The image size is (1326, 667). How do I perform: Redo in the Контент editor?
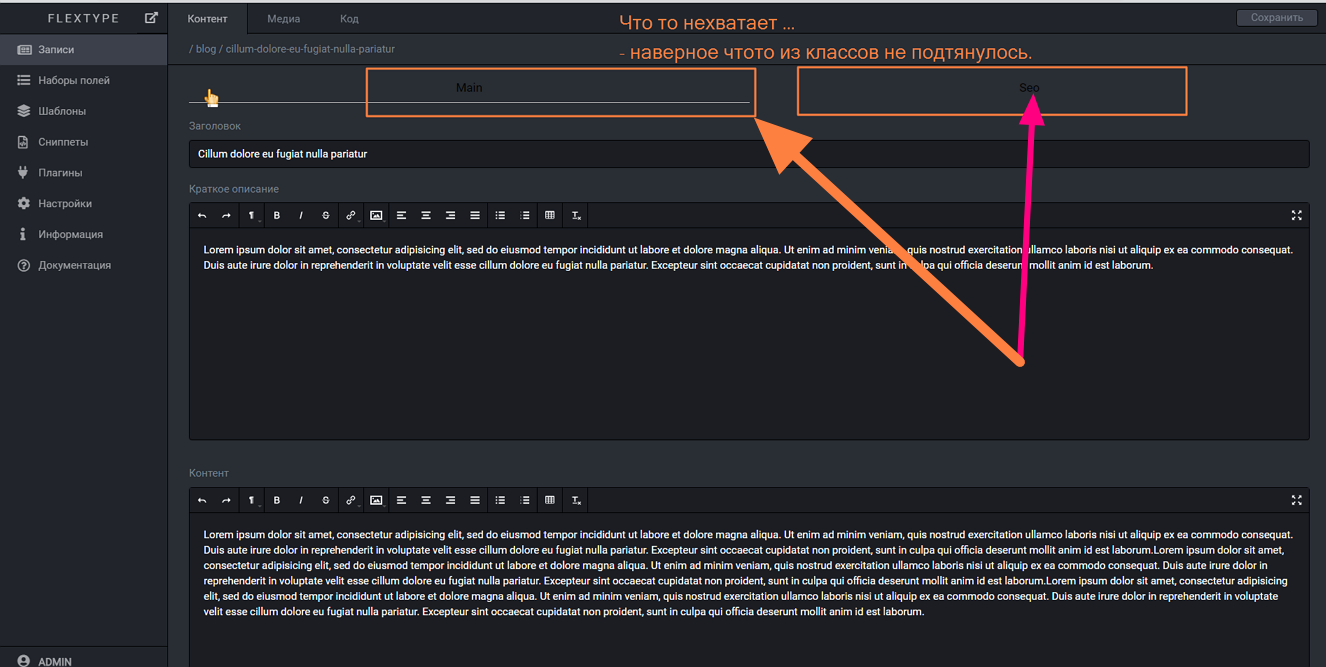point(226,500)
